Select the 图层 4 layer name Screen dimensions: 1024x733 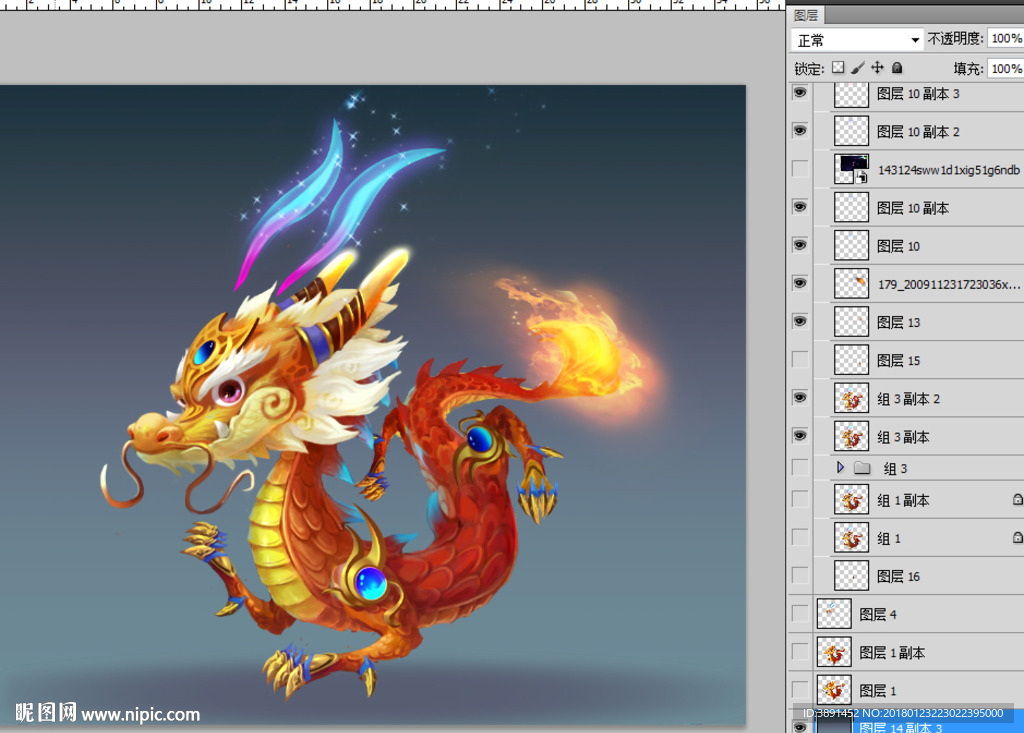[878, 615]
